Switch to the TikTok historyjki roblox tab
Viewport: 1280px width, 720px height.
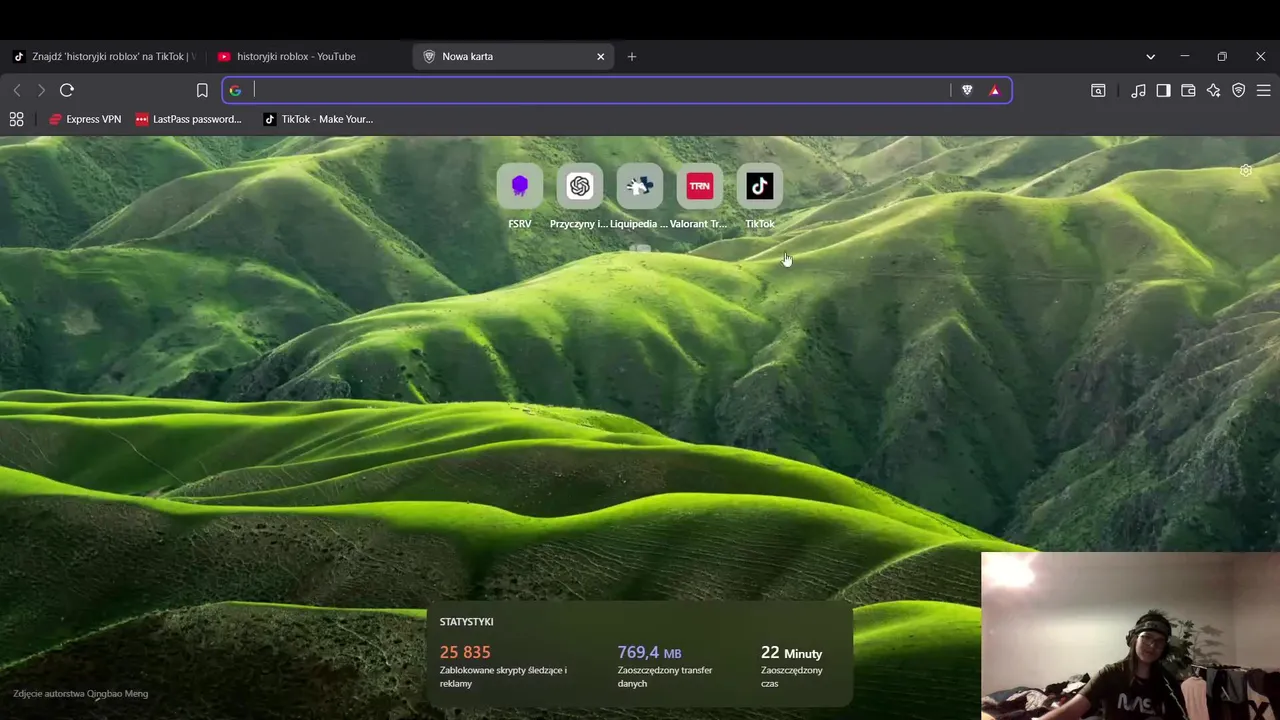tap(104, 57)
